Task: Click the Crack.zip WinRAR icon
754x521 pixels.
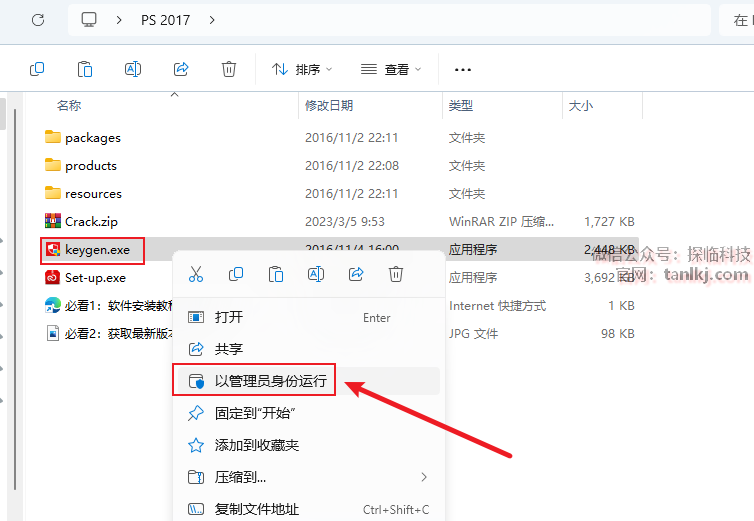Action: (x=52, y=221)
